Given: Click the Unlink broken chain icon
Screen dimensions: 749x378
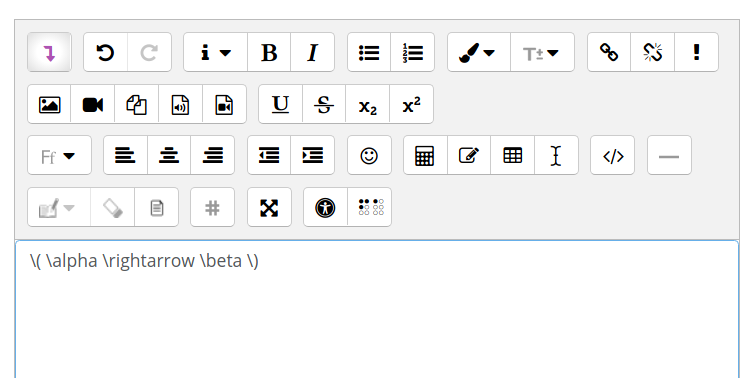Looking at the screenshot, I should click(x=653, y=52).
